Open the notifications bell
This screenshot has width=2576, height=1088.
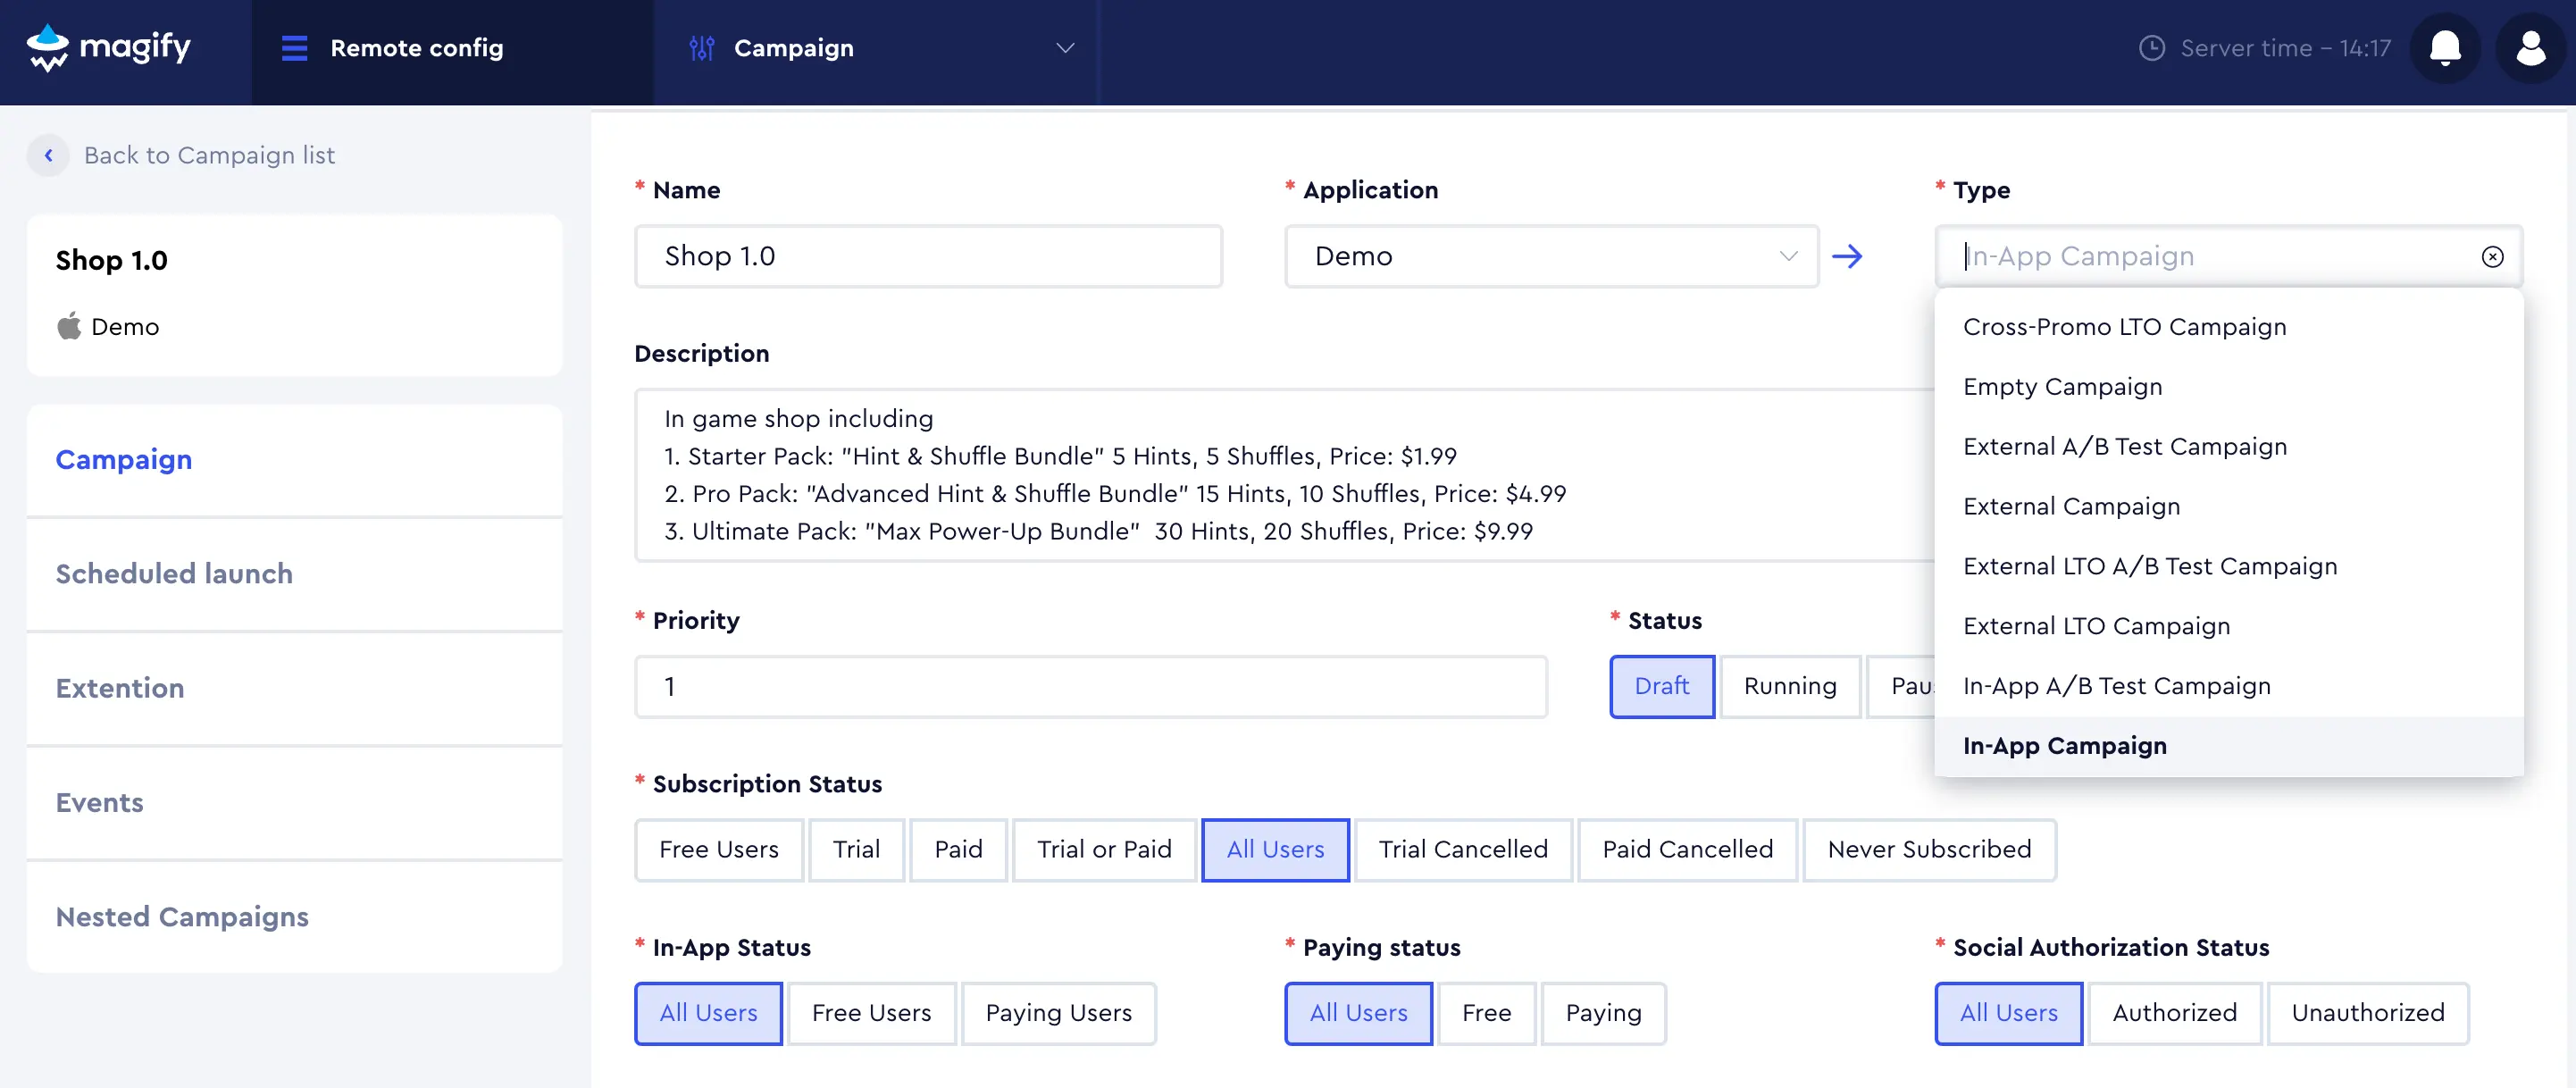2445,48
